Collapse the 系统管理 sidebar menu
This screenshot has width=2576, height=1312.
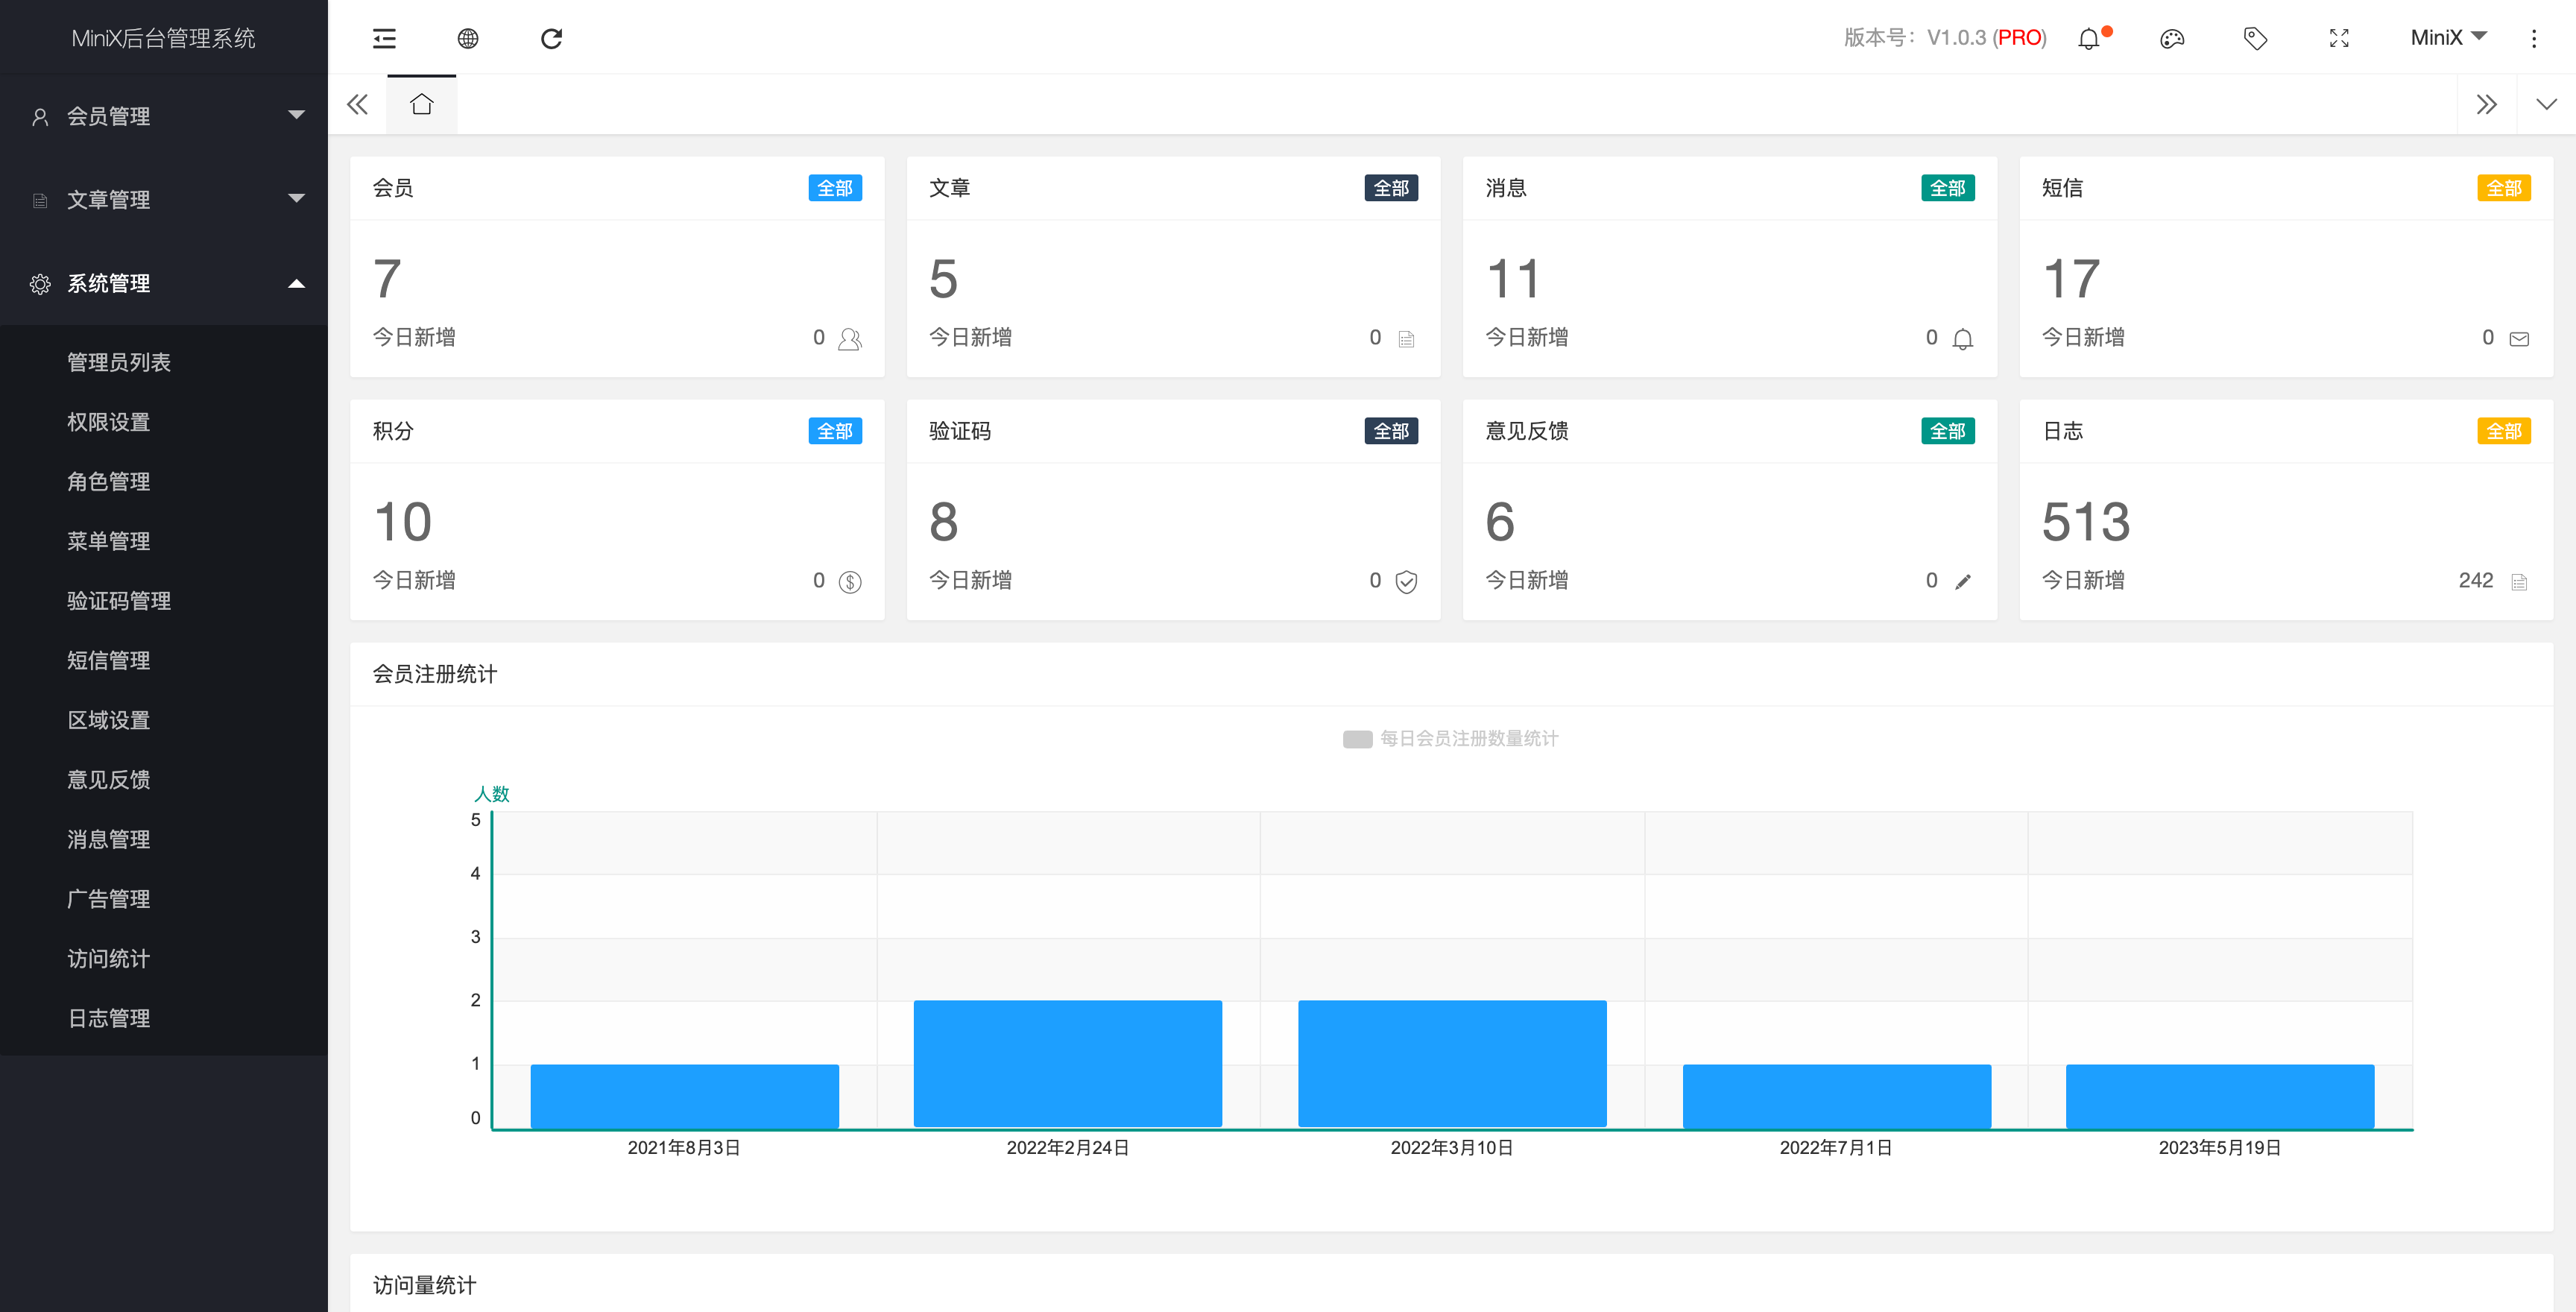click(x=164, y=283)
